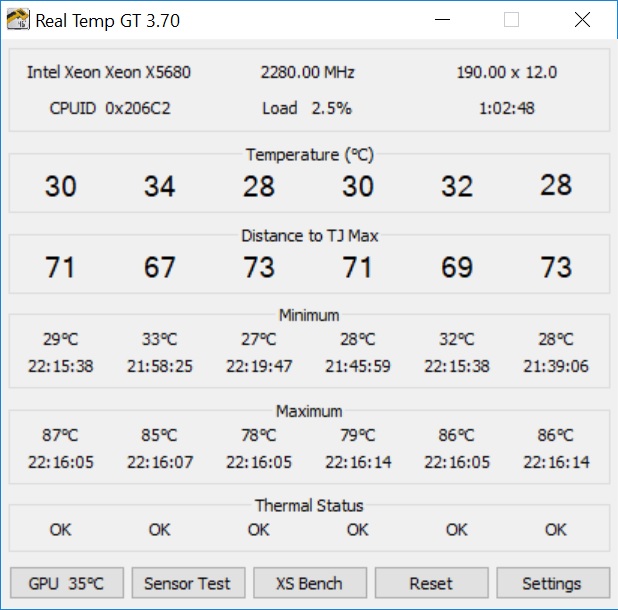Click the Load 2.5% value
Screen dimensions: 618x610
[307, 108]
